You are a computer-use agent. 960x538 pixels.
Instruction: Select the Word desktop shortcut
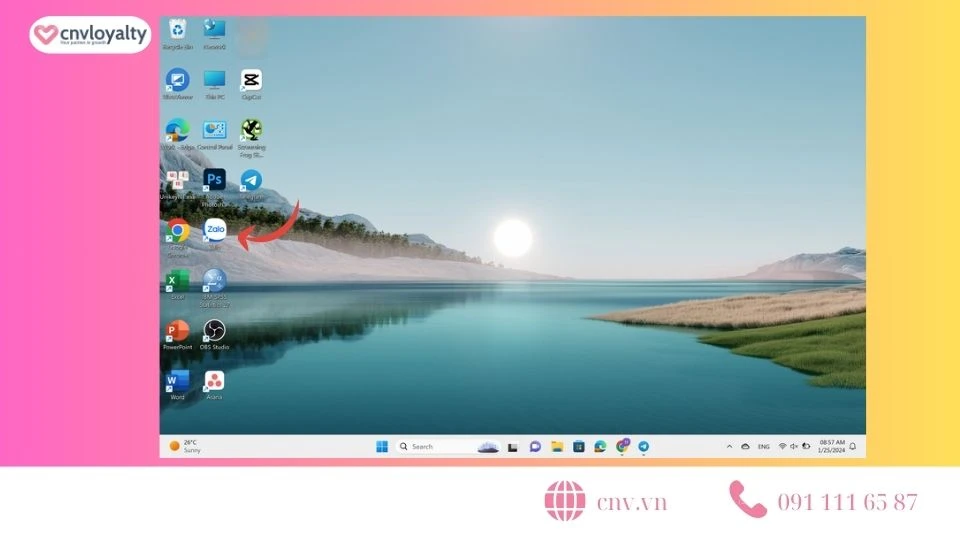[x=177, y=381]
